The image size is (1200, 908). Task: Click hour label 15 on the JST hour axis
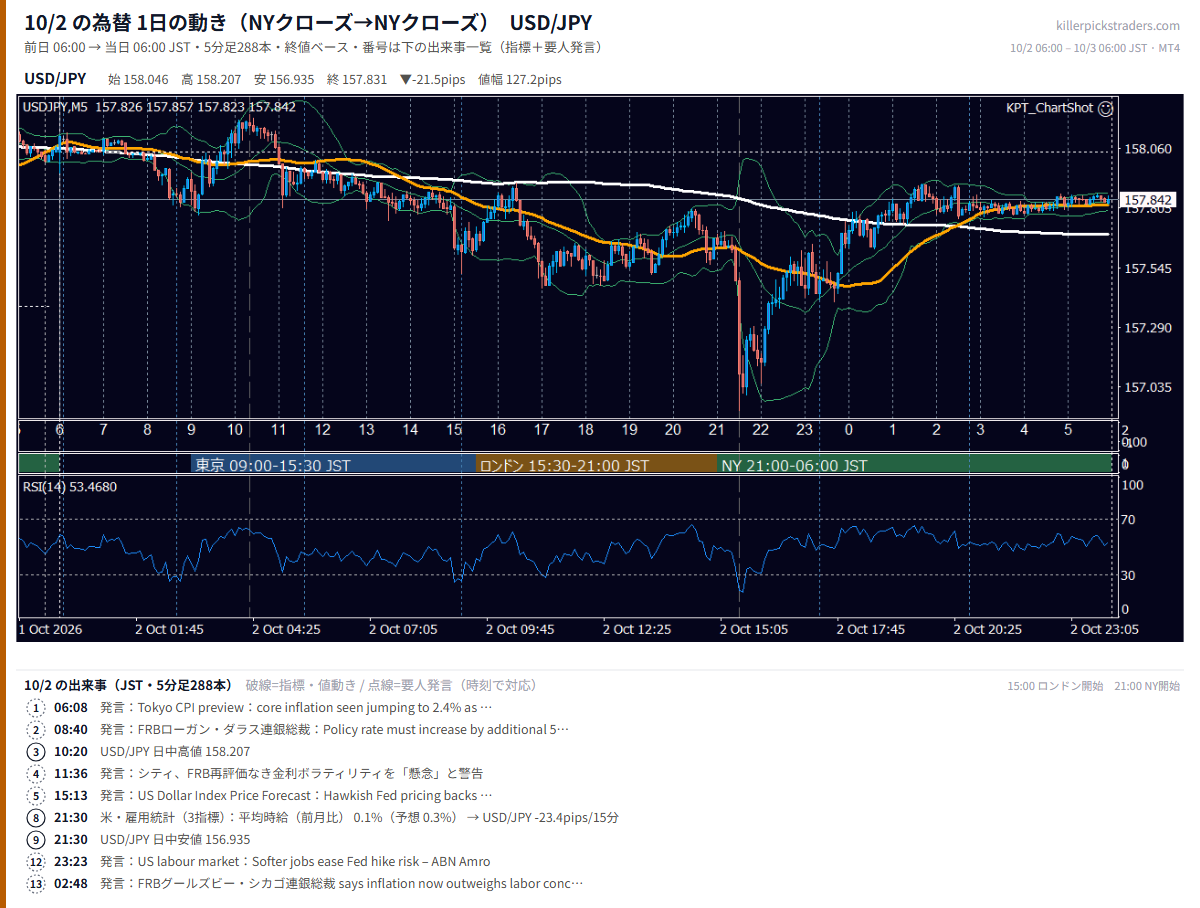point(454,430)
